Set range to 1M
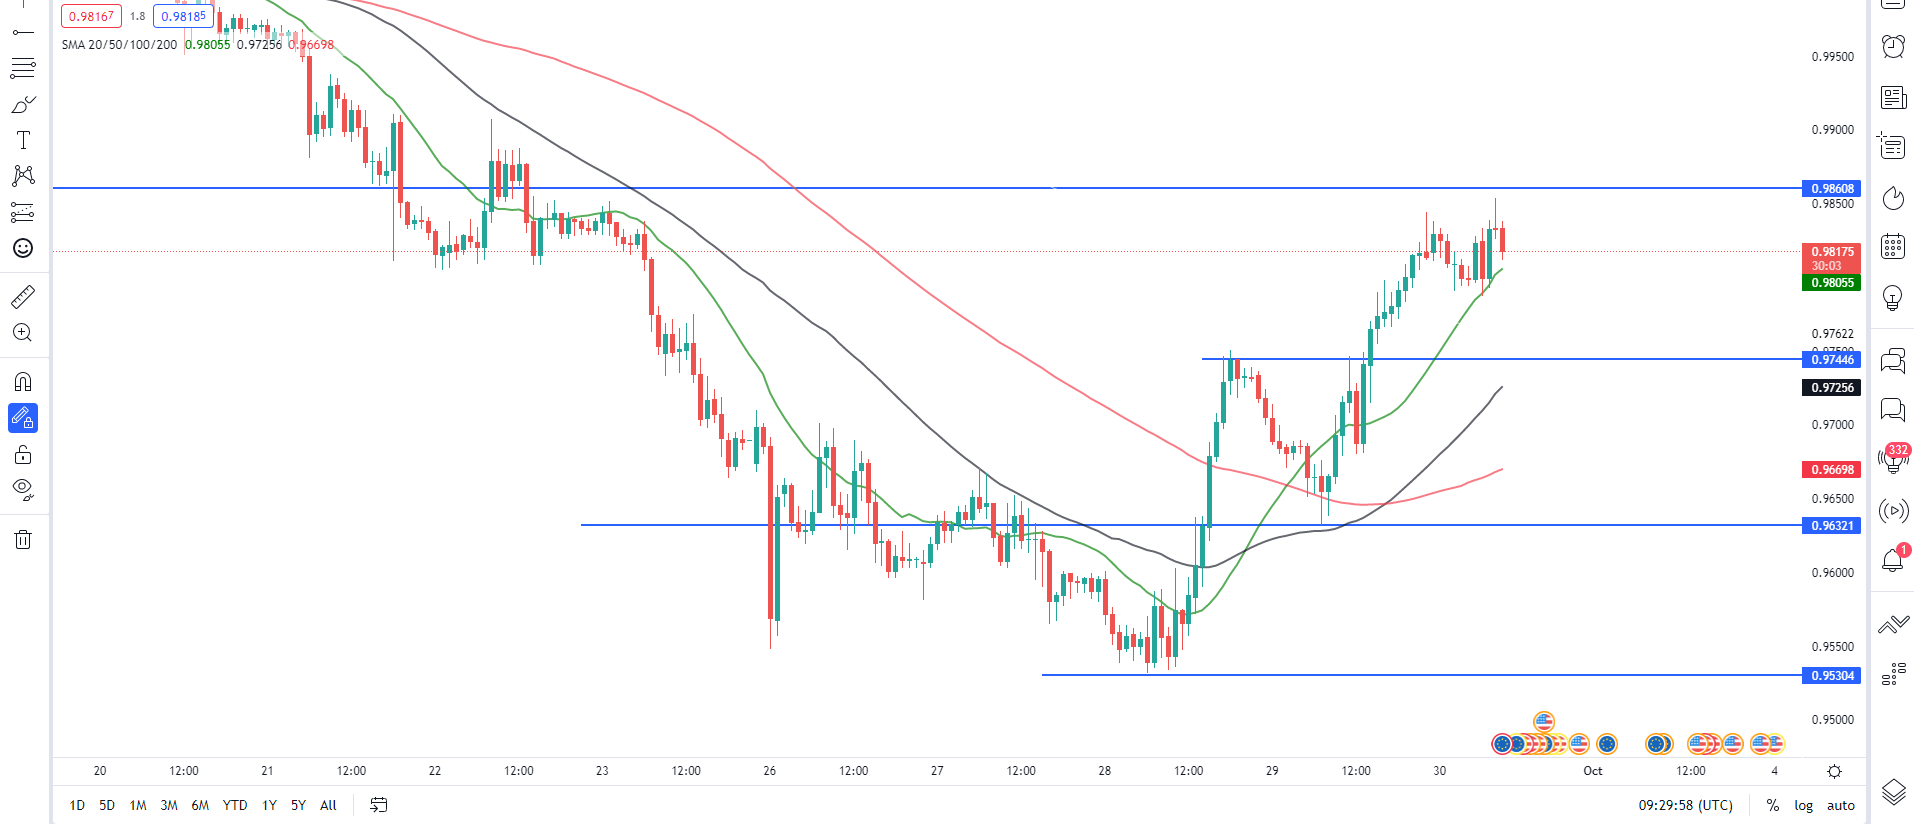 coord(138,805)
